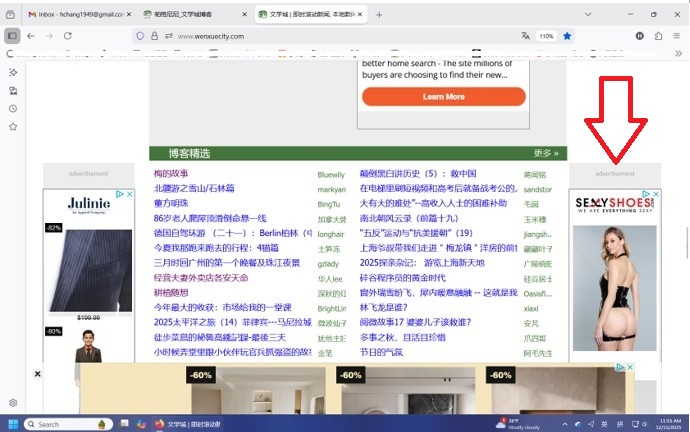
Task: Open the 更多 link in 博客精选 header
Action: pos(545,154)
